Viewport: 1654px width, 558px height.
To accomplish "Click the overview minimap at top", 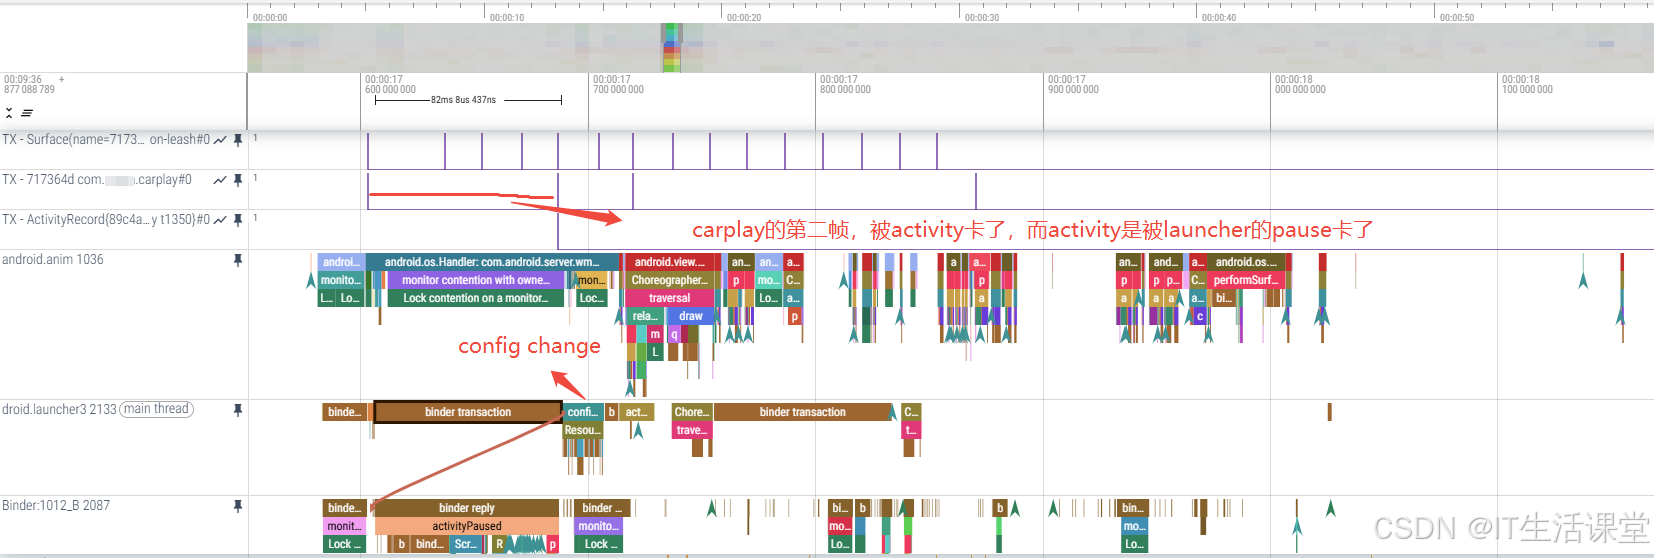I will click(x=950, y=48).
